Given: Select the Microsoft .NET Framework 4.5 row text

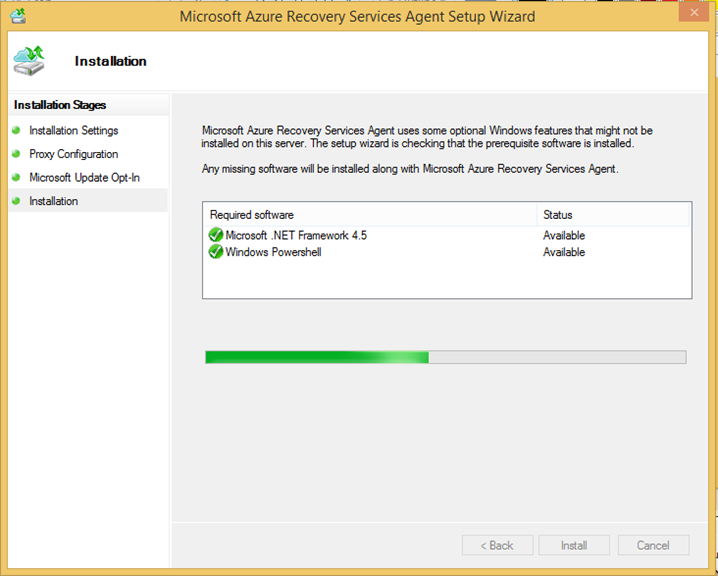Looking at the screenshot, I should tap(296, 235).
